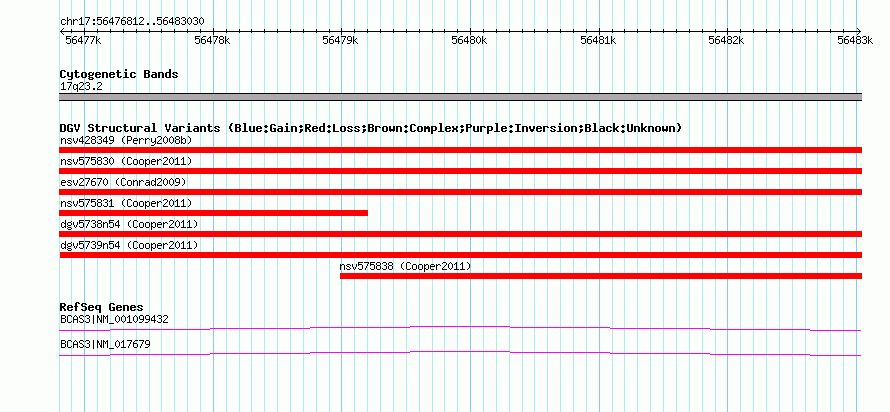Click the 56482k ruler tick label
Image resolution: width=890 pixels, height=412 pixels.
click(x=726, y=40)
